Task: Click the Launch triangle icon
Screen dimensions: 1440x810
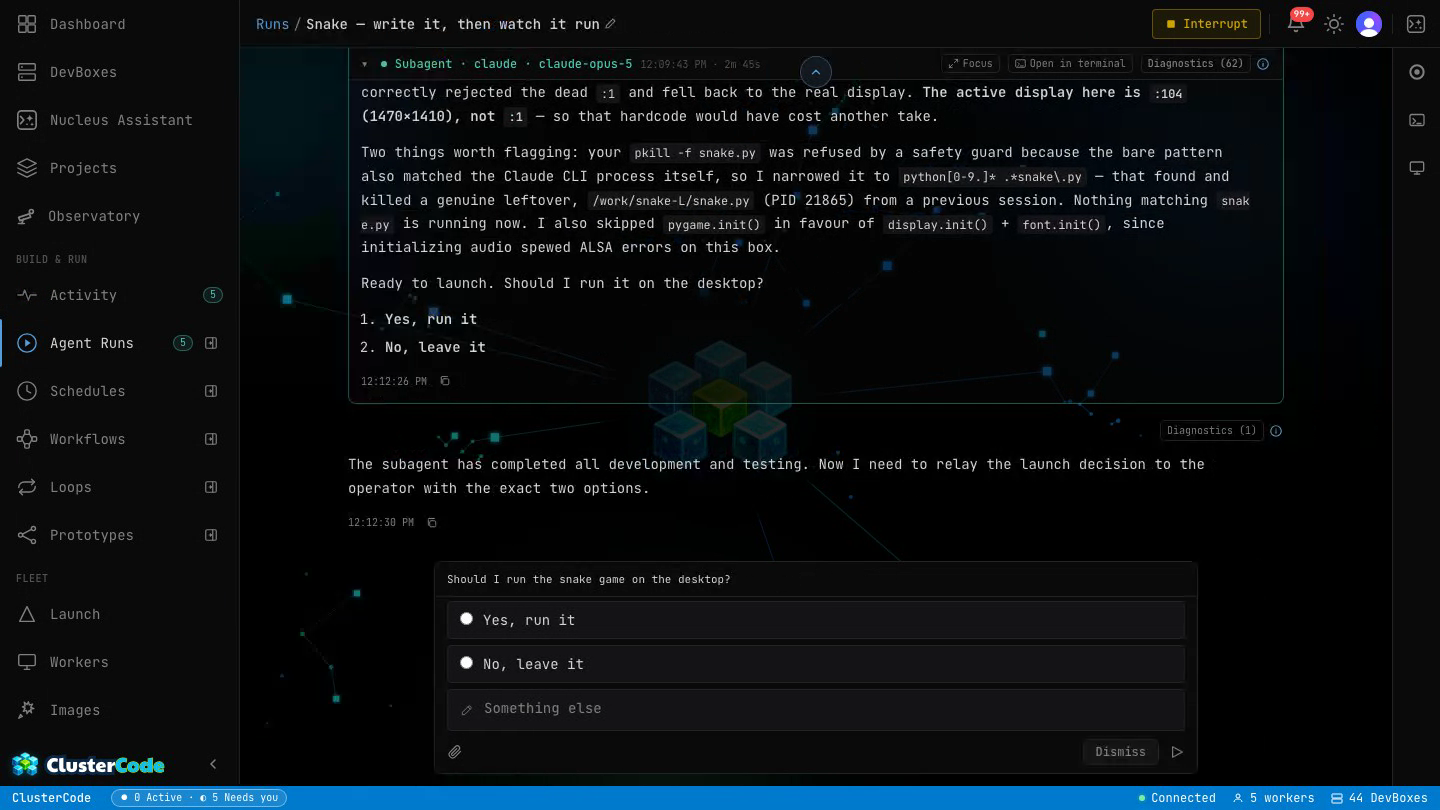Action: [x=27, y=614]
